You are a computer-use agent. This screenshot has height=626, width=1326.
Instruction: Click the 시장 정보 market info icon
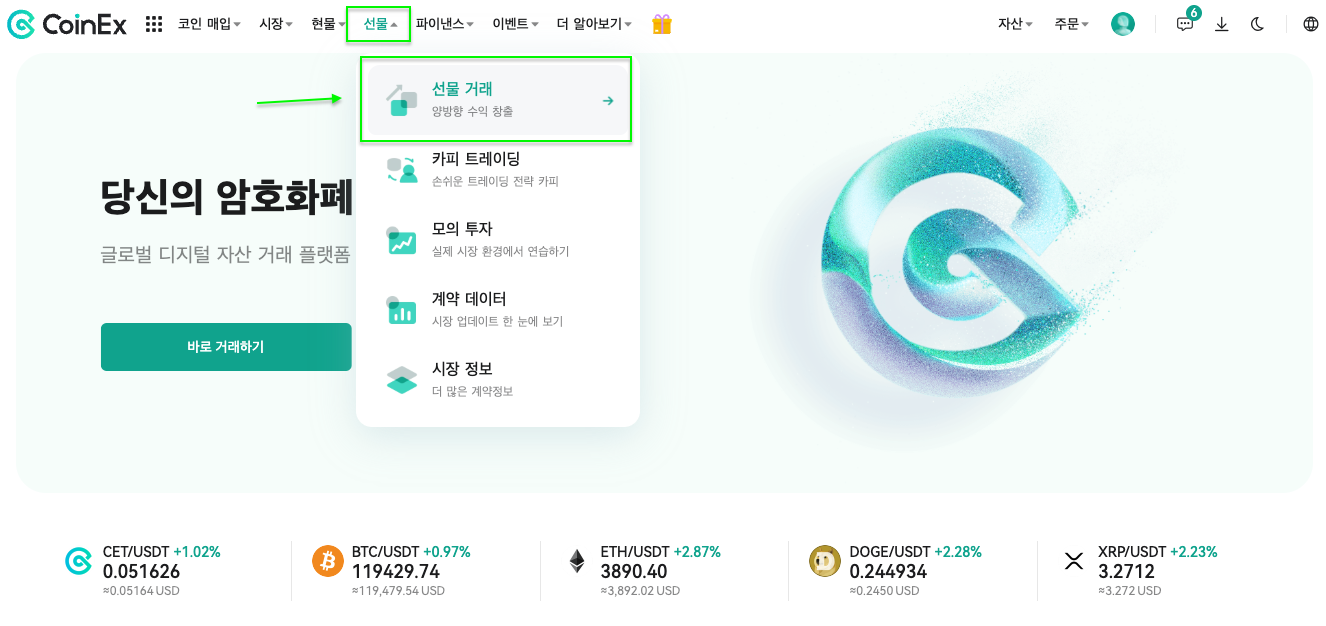(401, 378)
